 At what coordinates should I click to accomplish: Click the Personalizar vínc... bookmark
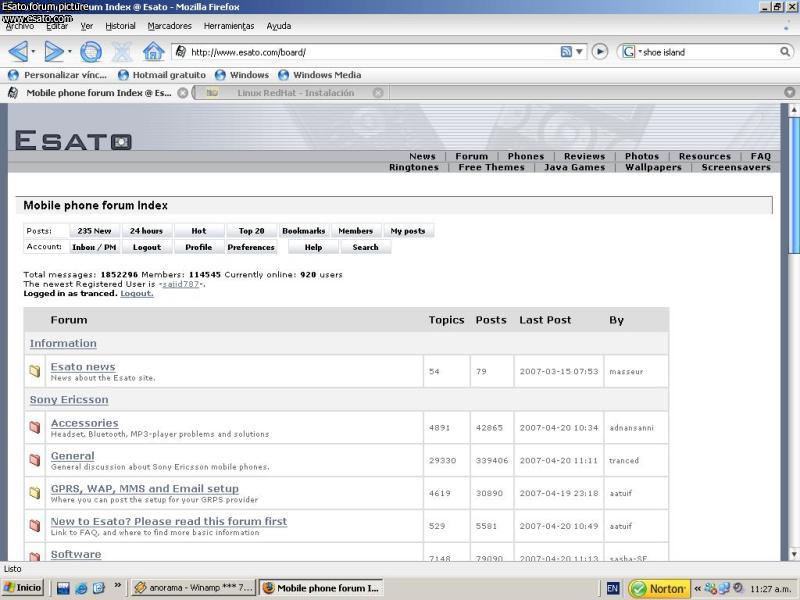click(58, 75)
